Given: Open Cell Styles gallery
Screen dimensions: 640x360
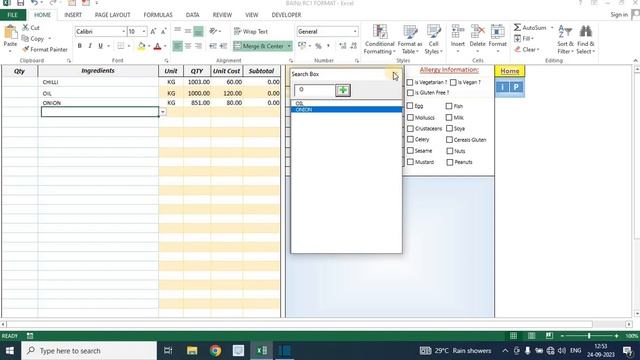Looking at the screenshot, I should coord(433,39).
